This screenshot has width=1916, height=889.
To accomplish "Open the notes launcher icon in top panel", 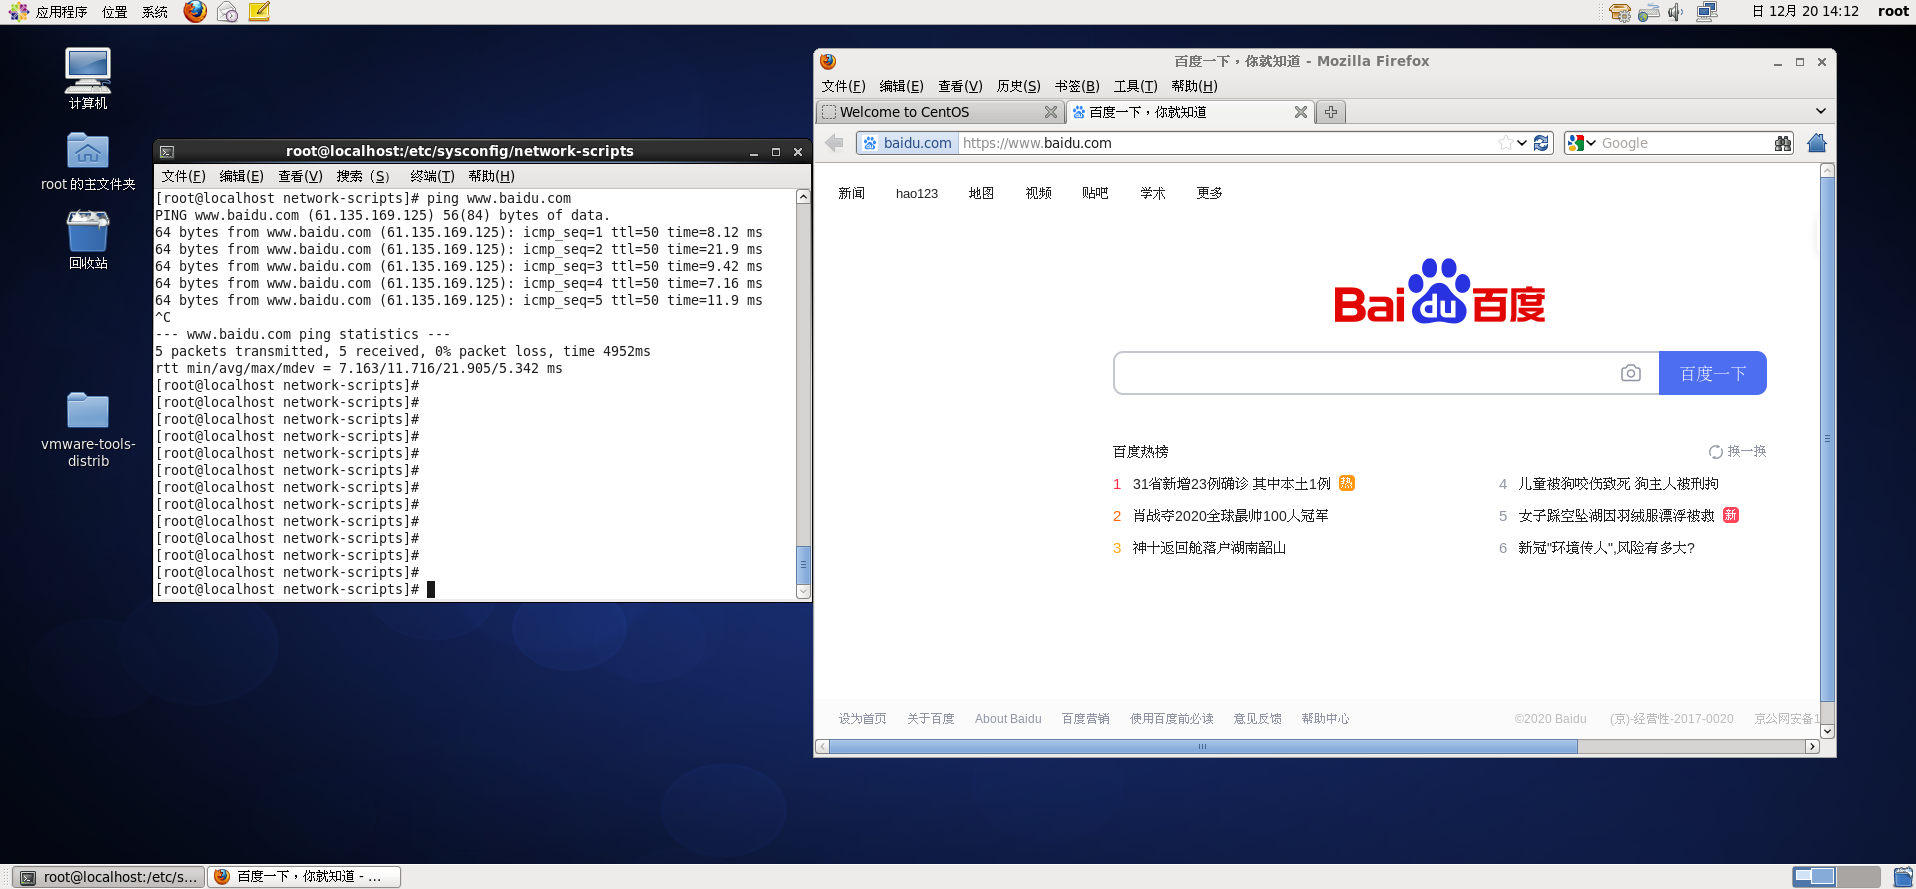I will [259, 12].
